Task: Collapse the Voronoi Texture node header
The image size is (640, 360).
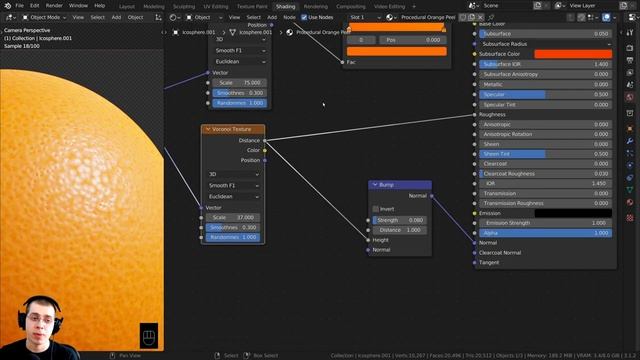Action: click(208, 129)
